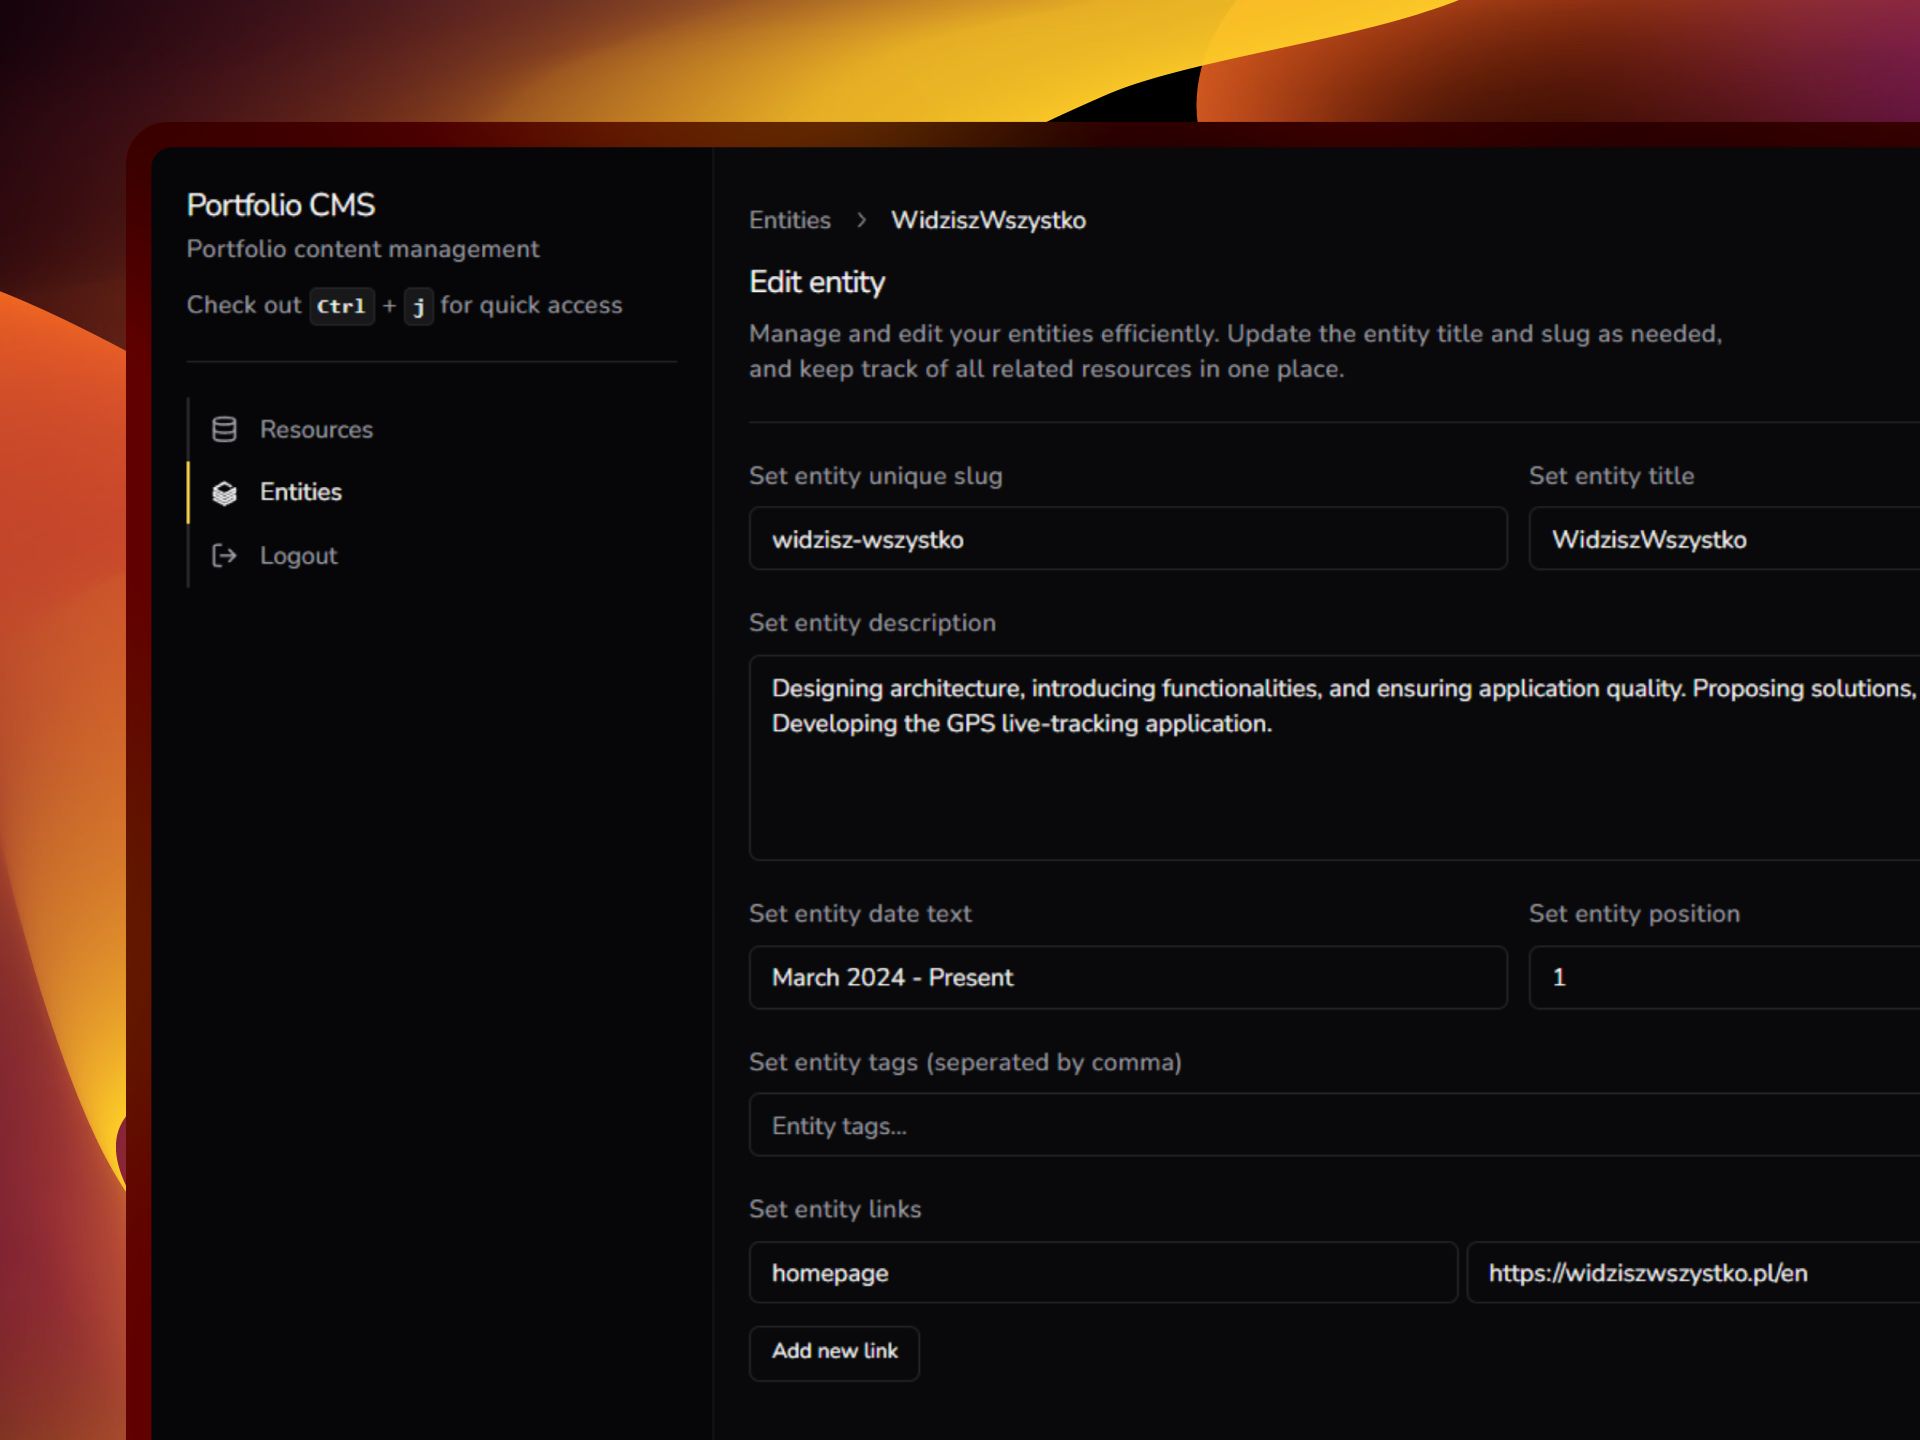Viewport: 1920px width, 1440px height.
Task: Click the Set entity date text label
Action: click(860, 913)
